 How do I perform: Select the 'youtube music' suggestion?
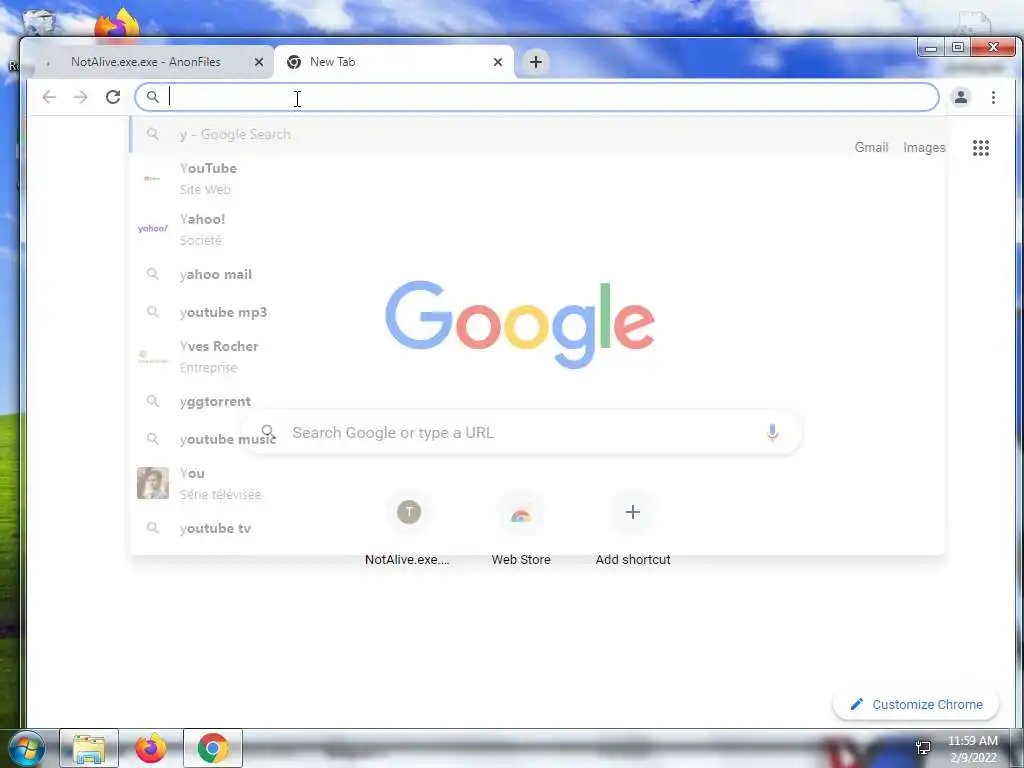[537, 439]
